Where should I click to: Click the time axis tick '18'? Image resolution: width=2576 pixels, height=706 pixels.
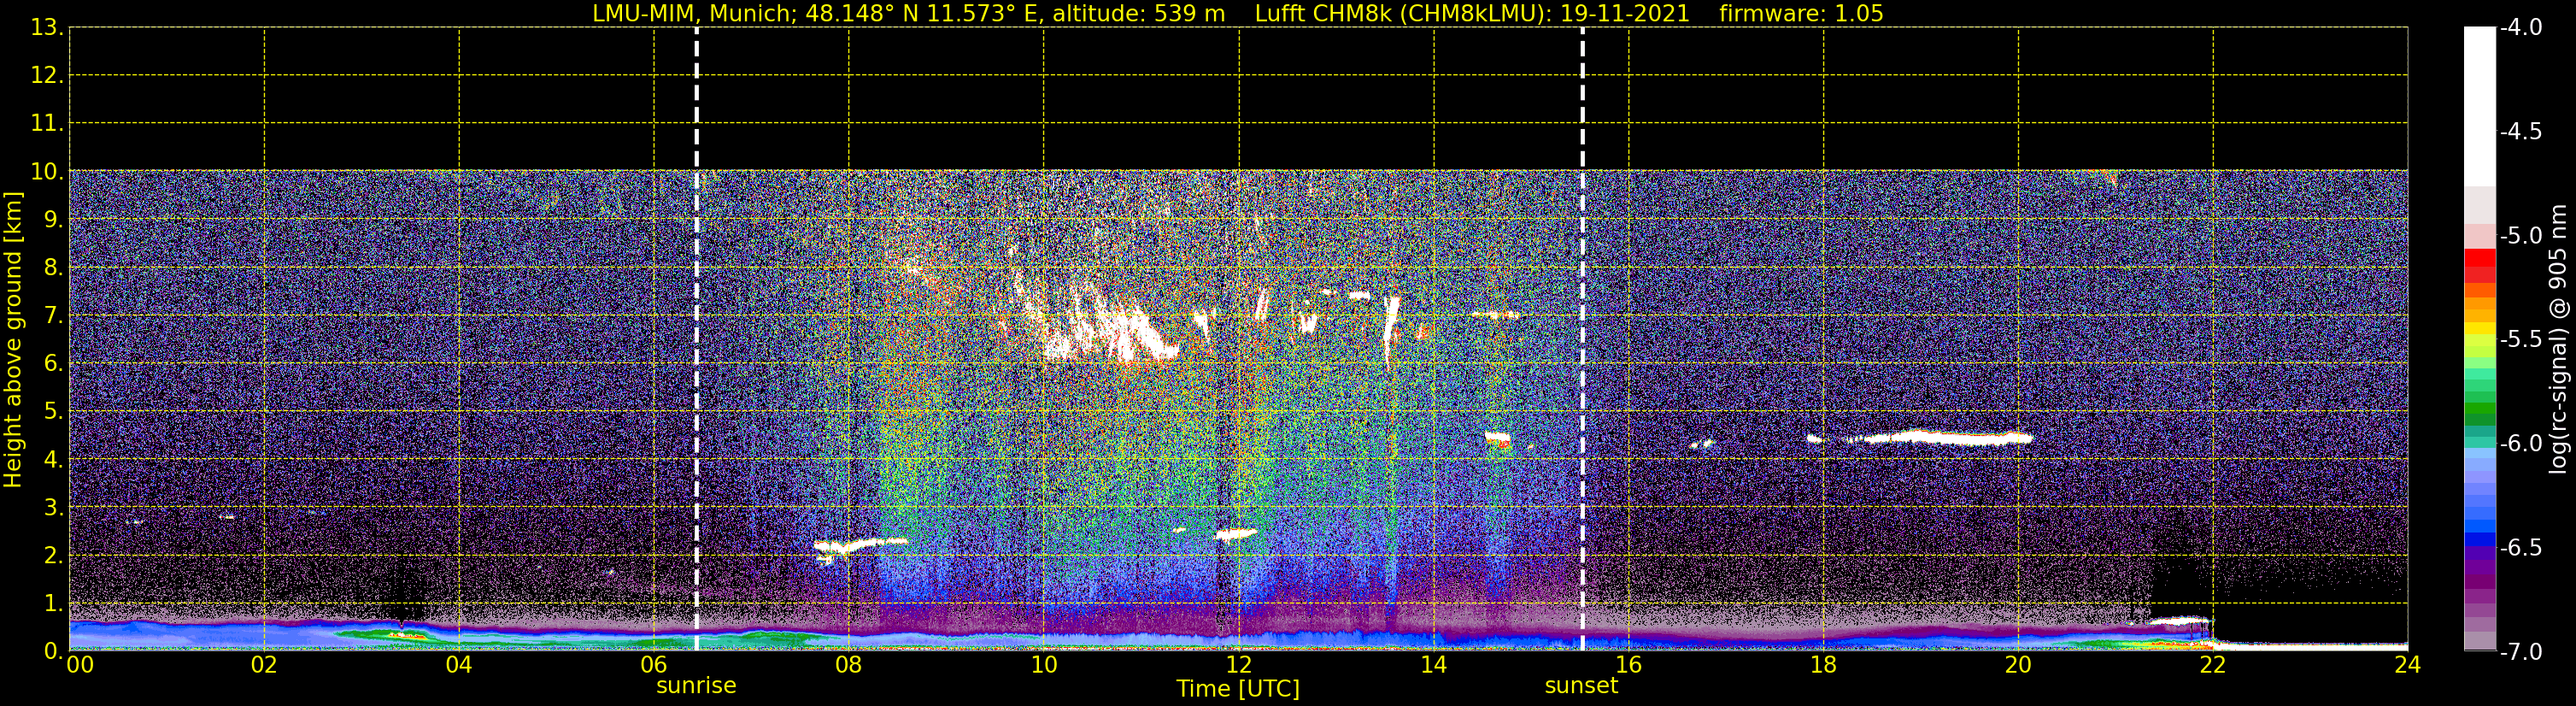[1824, 665]
